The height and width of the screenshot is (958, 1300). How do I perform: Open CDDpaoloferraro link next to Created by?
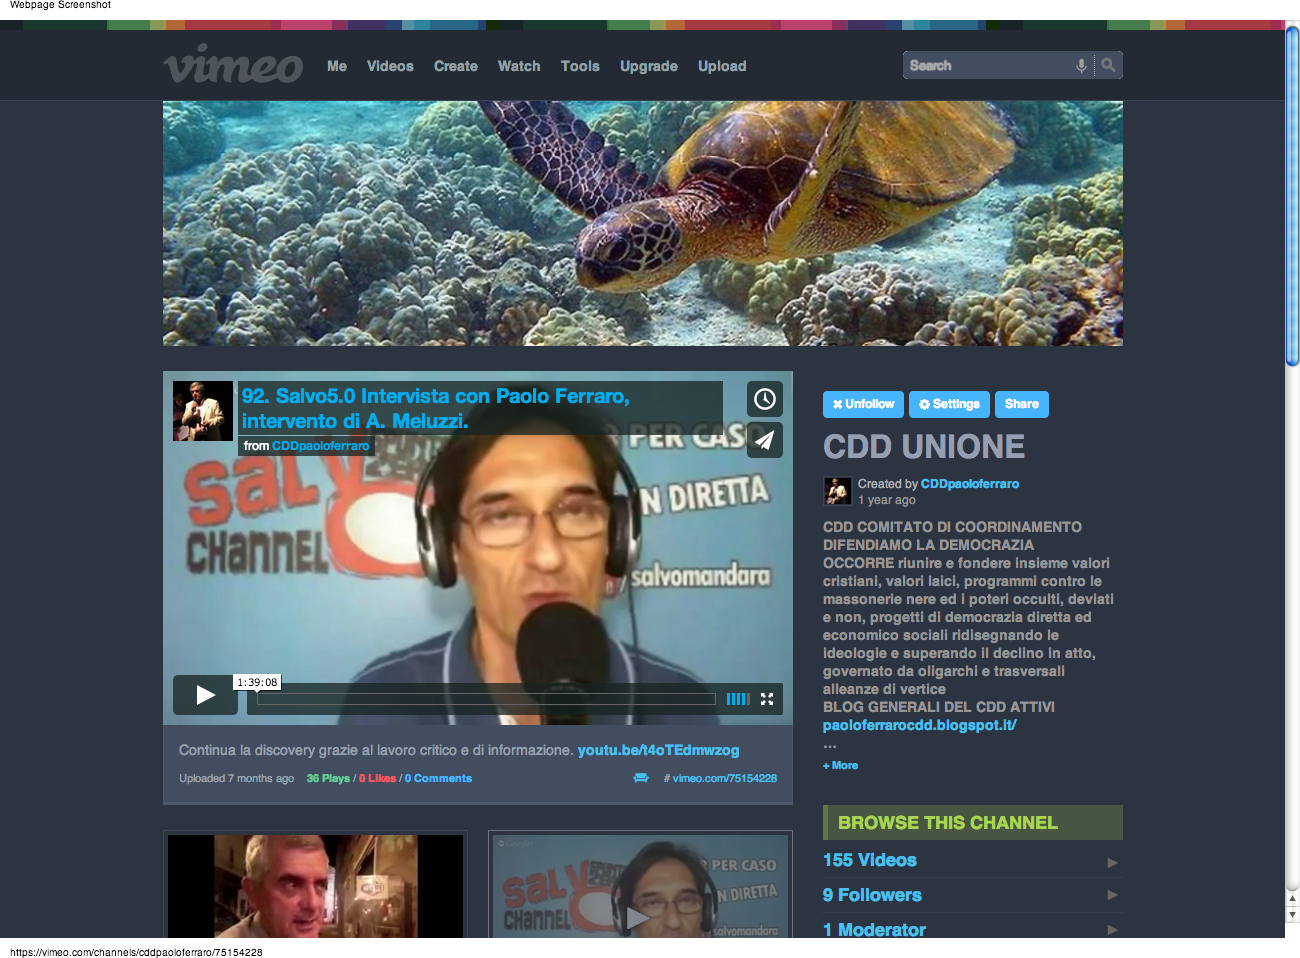(x=970, y=483)
